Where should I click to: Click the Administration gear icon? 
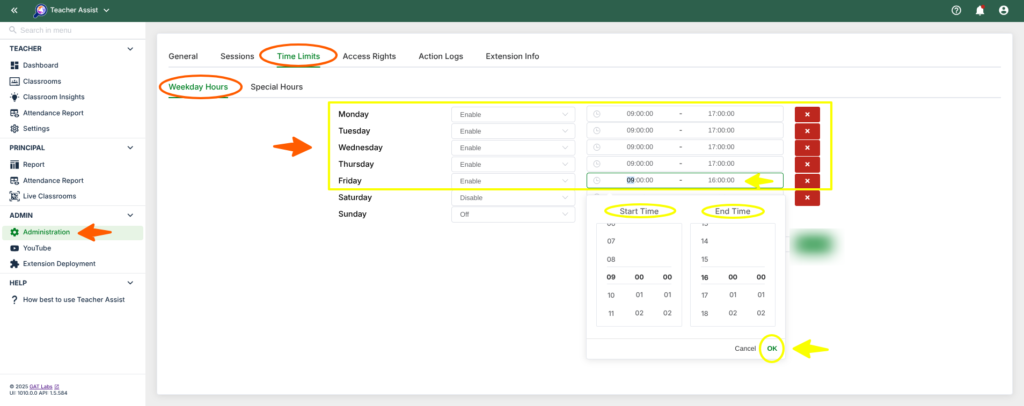click(14, 232)
